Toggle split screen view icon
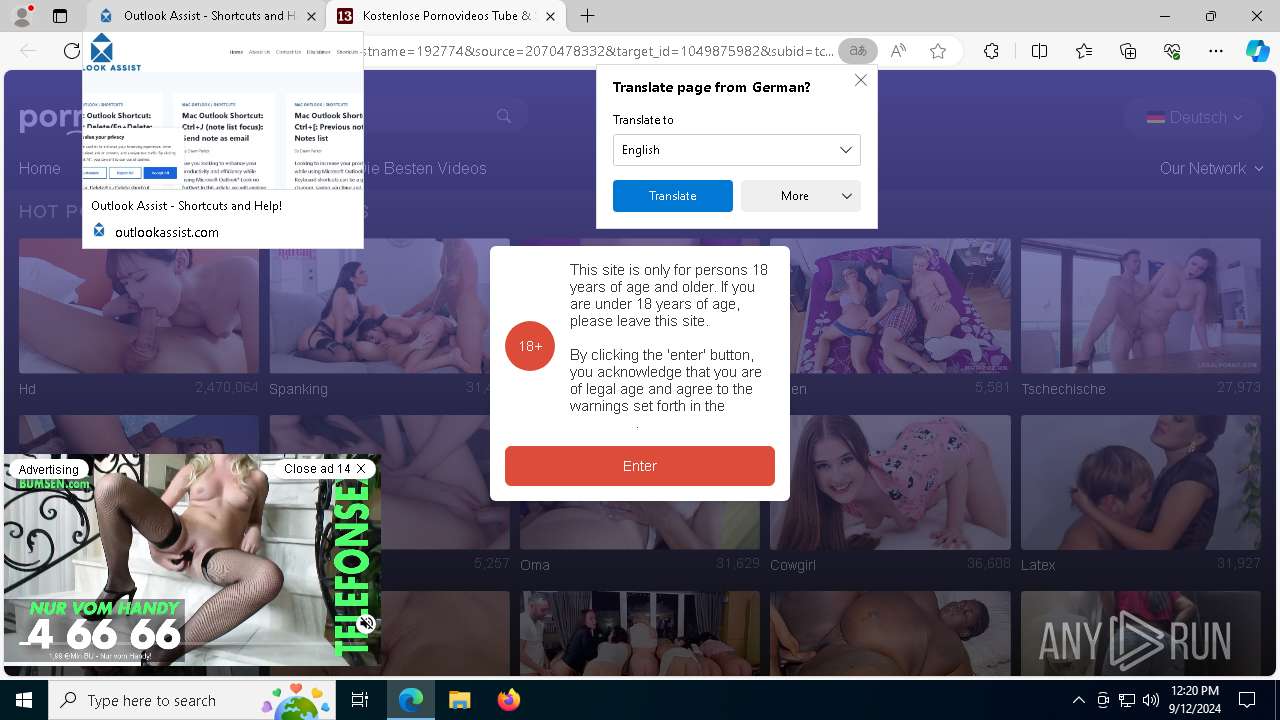 [x=1039, y=51]
